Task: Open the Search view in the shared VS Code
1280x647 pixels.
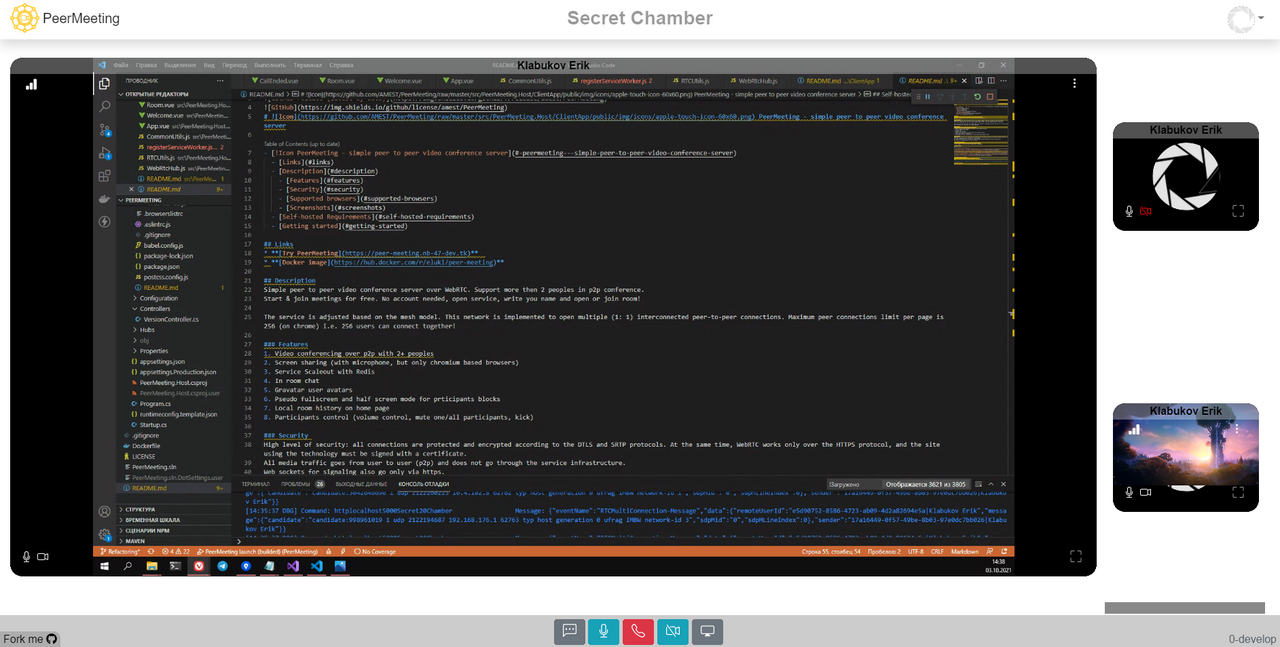Action: [105, 106]
